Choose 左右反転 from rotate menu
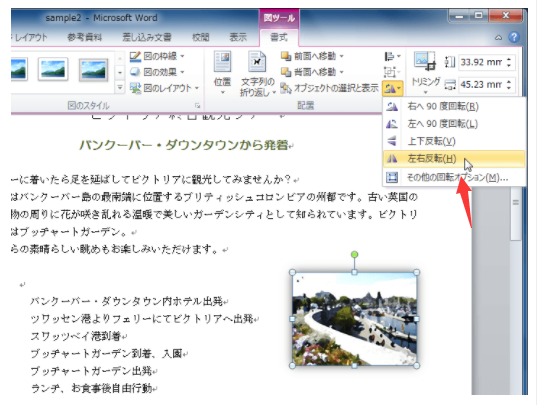Viewport: 537px width, 405px height. [454, 159]
